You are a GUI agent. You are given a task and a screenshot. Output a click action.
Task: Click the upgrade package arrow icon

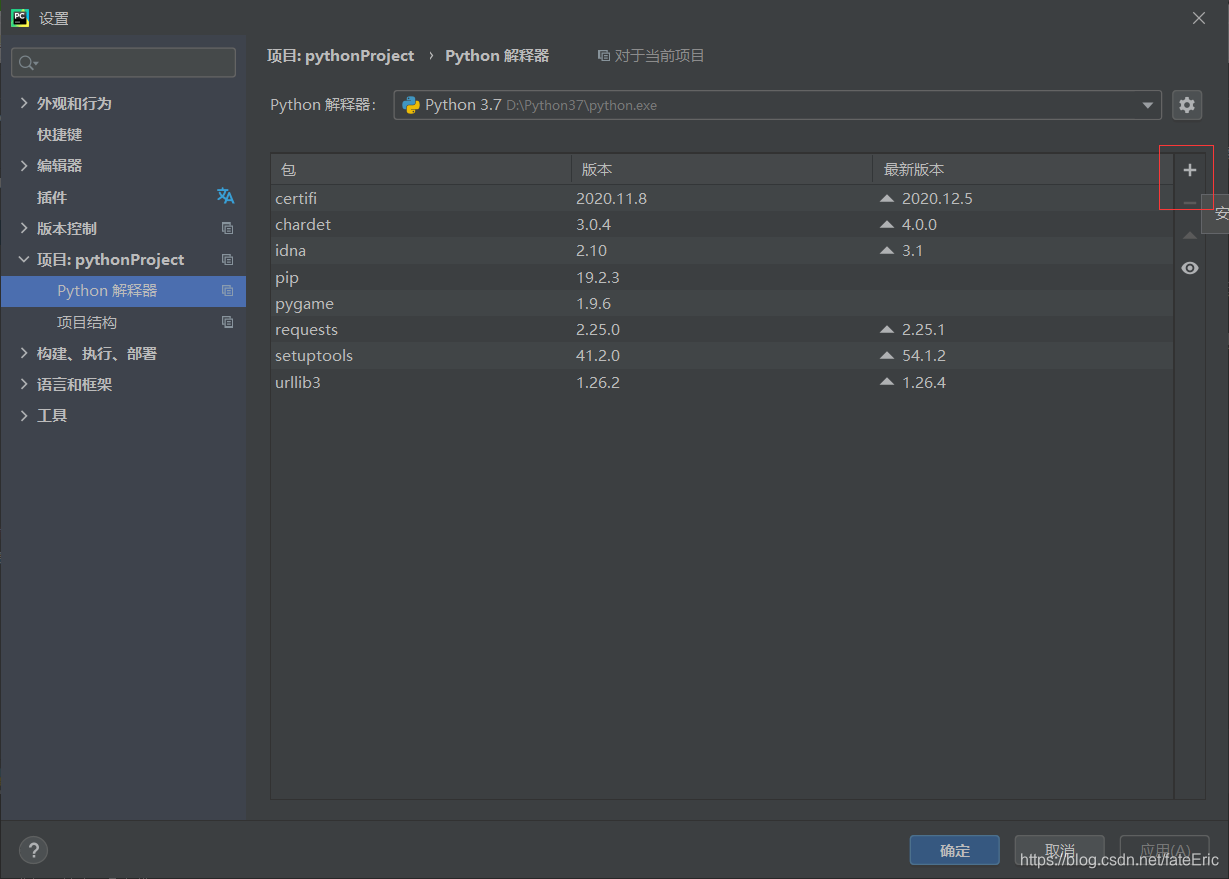pos(1189,236)
